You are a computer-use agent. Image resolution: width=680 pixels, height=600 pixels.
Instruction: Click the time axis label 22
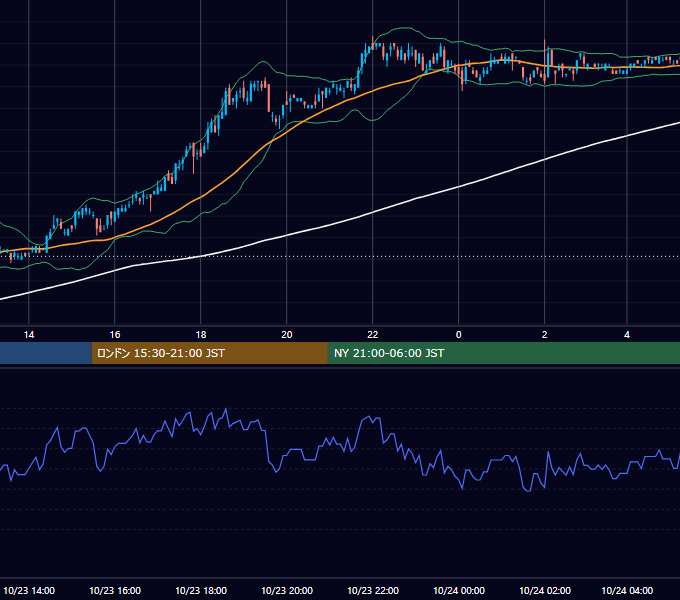(x=373, y=335)
